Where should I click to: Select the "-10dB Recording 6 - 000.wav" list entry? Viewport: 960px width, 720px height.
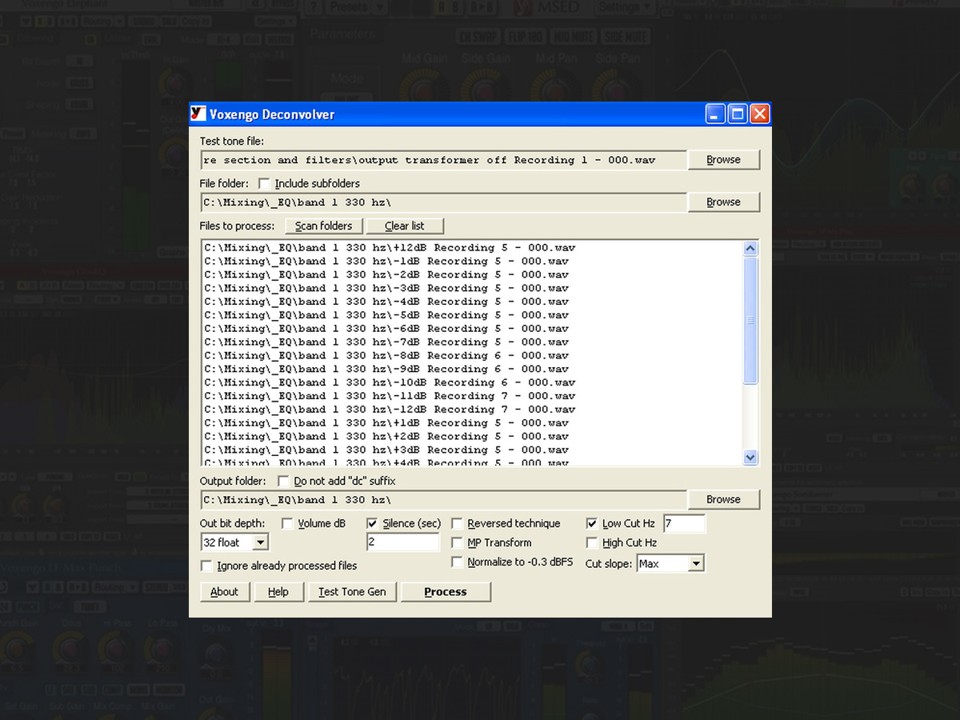tap(389, 383)
